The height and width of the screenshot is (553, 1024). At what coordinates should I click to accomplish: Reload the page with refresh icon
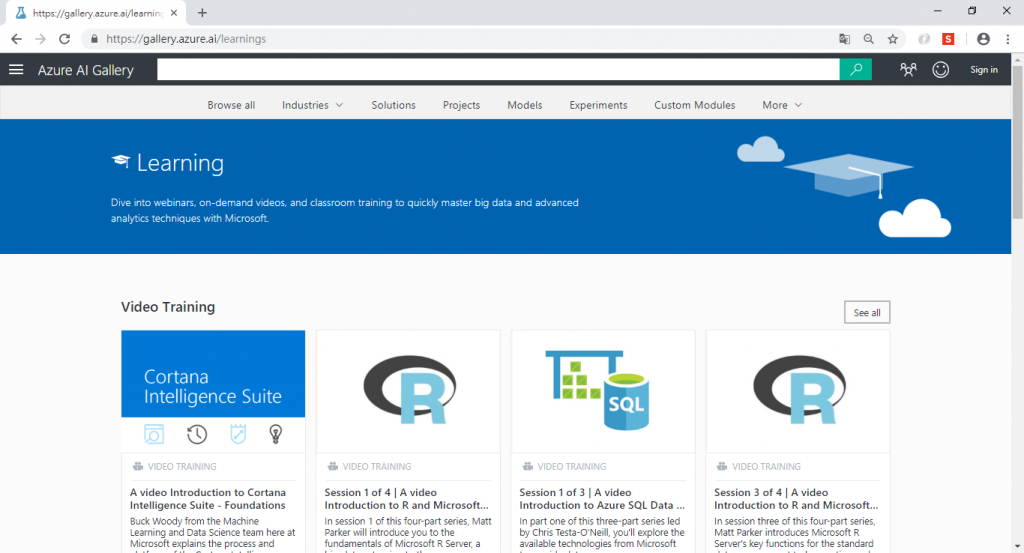[x=64, y=39]
